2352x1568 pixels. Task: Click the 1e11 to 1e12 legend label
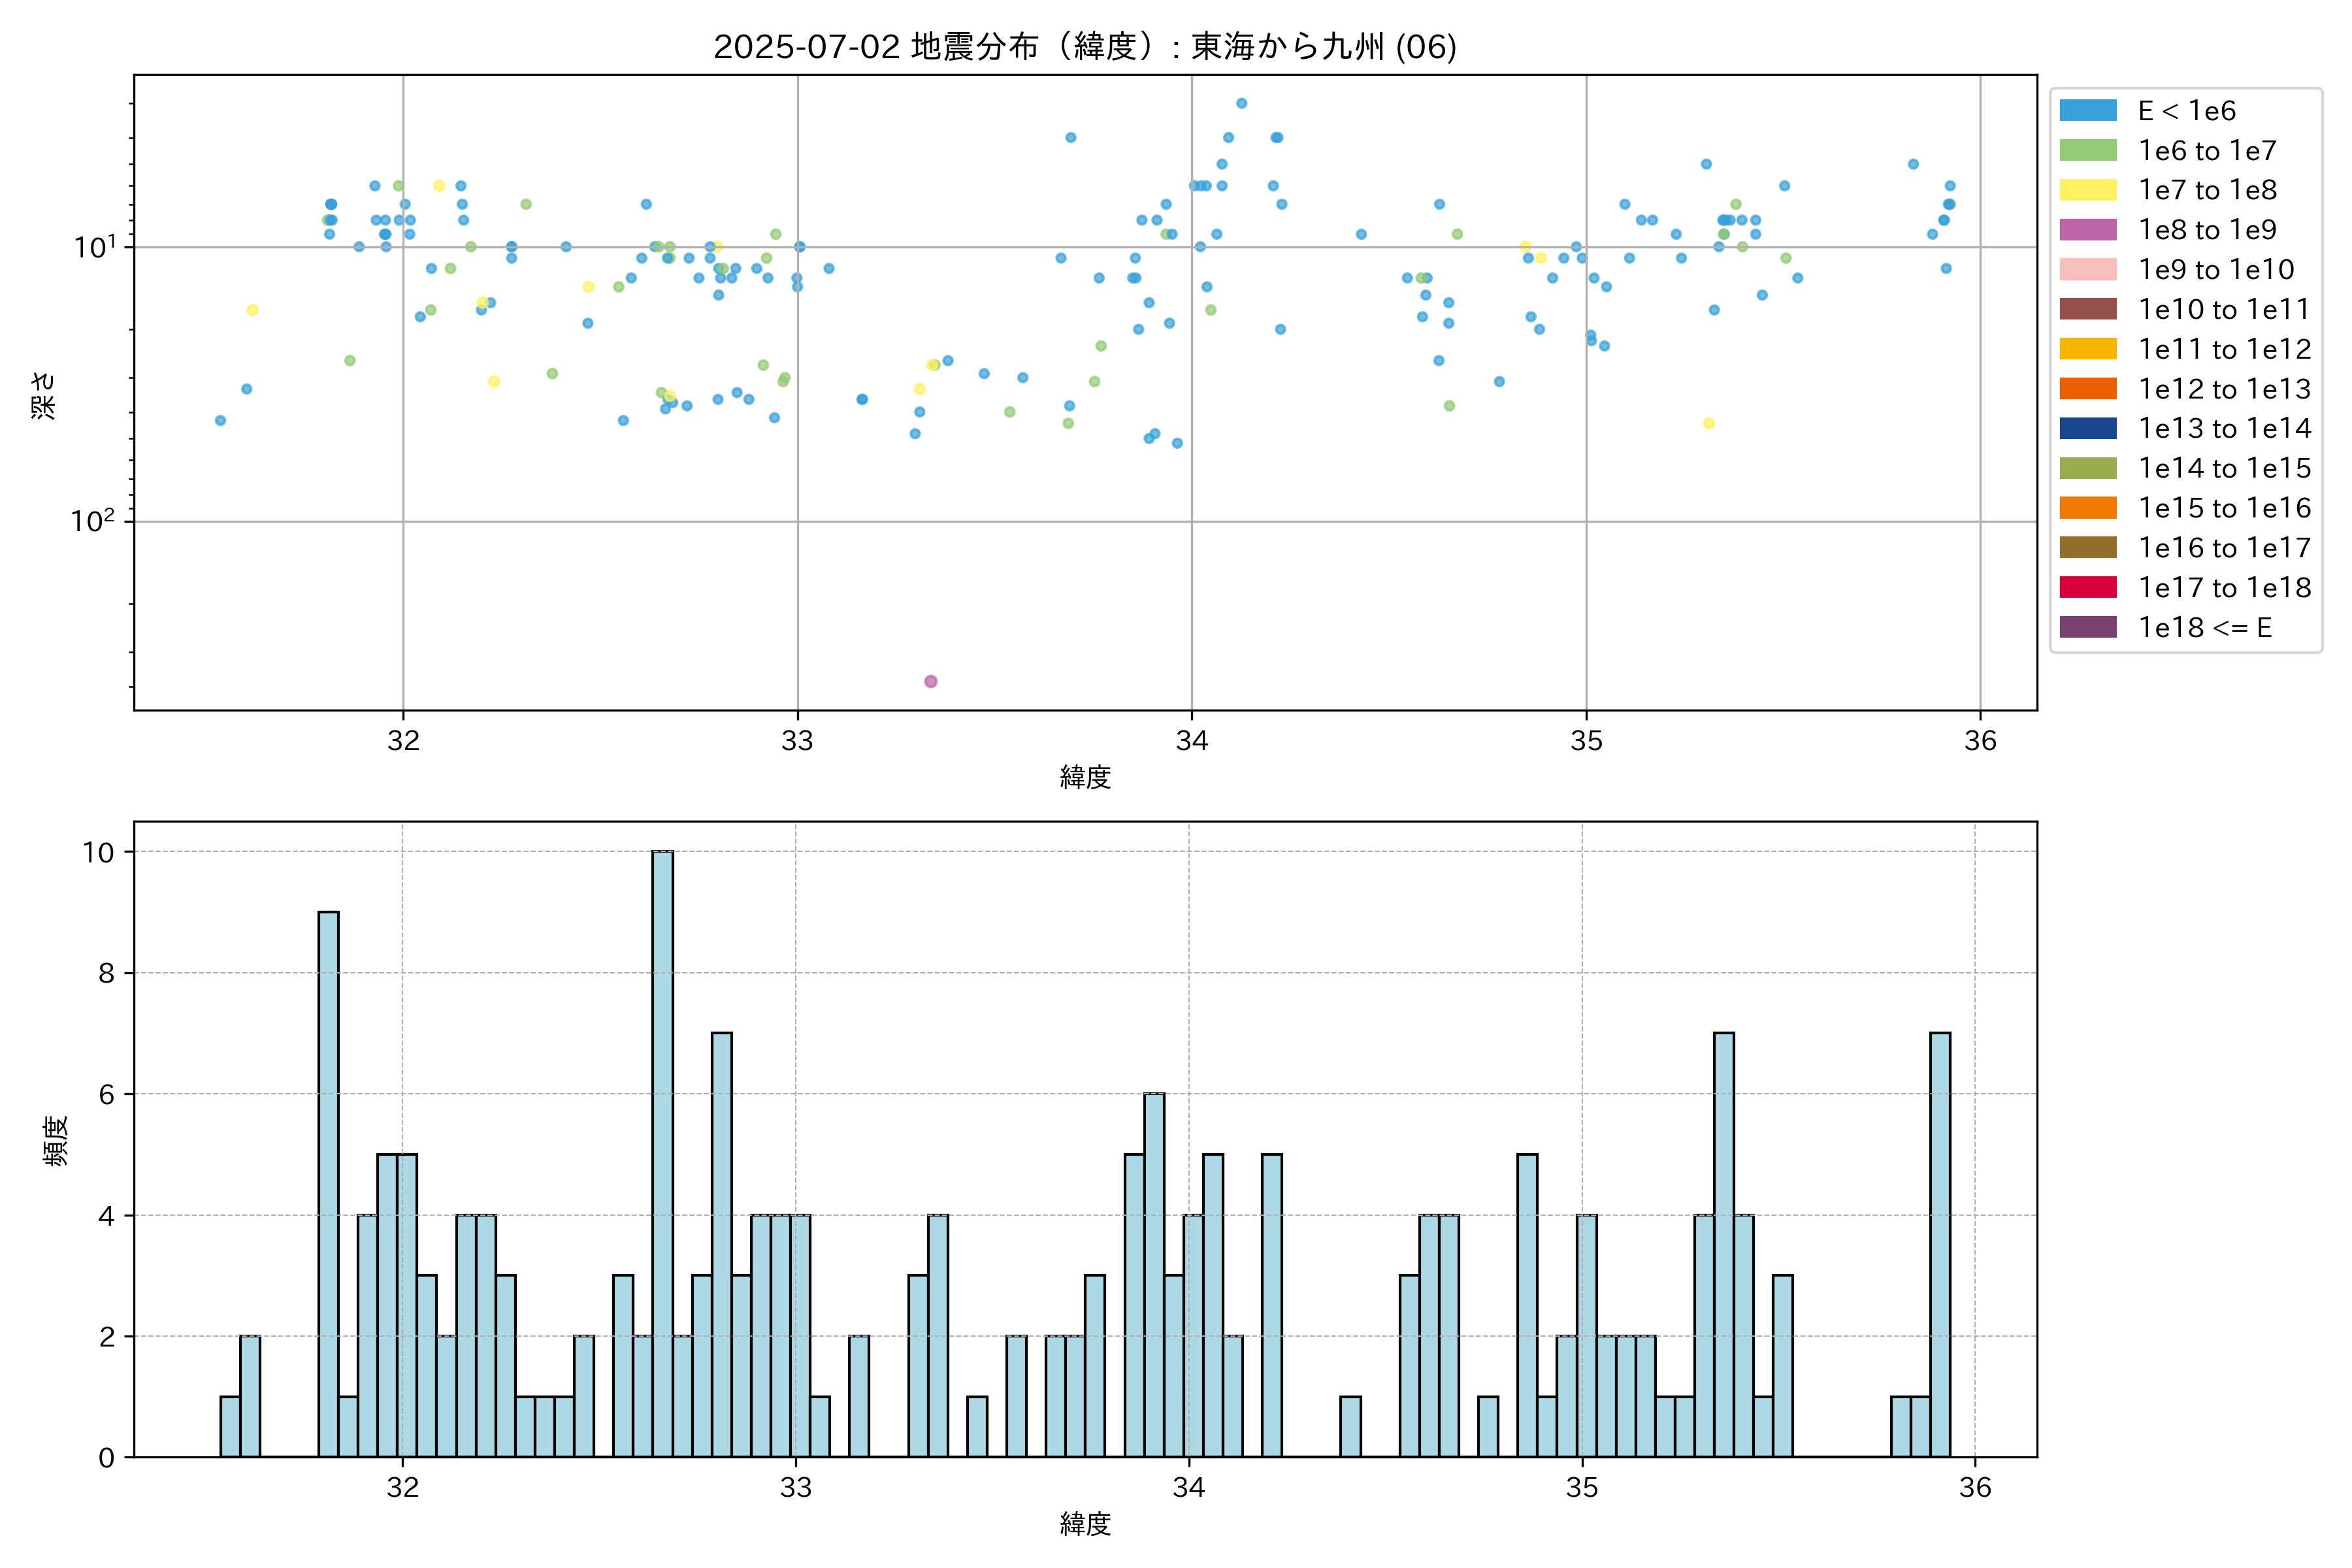pos(2224,349)
